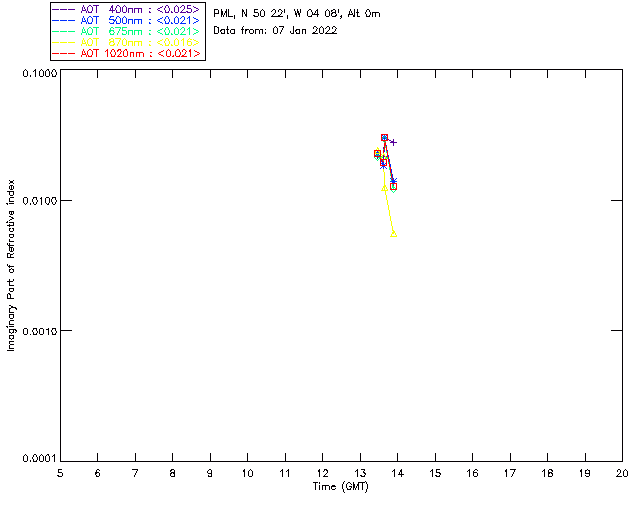Click the 0.0001 y-axis tick label
The height and width of the screenshot is (512, 640).
click(37, 459)
